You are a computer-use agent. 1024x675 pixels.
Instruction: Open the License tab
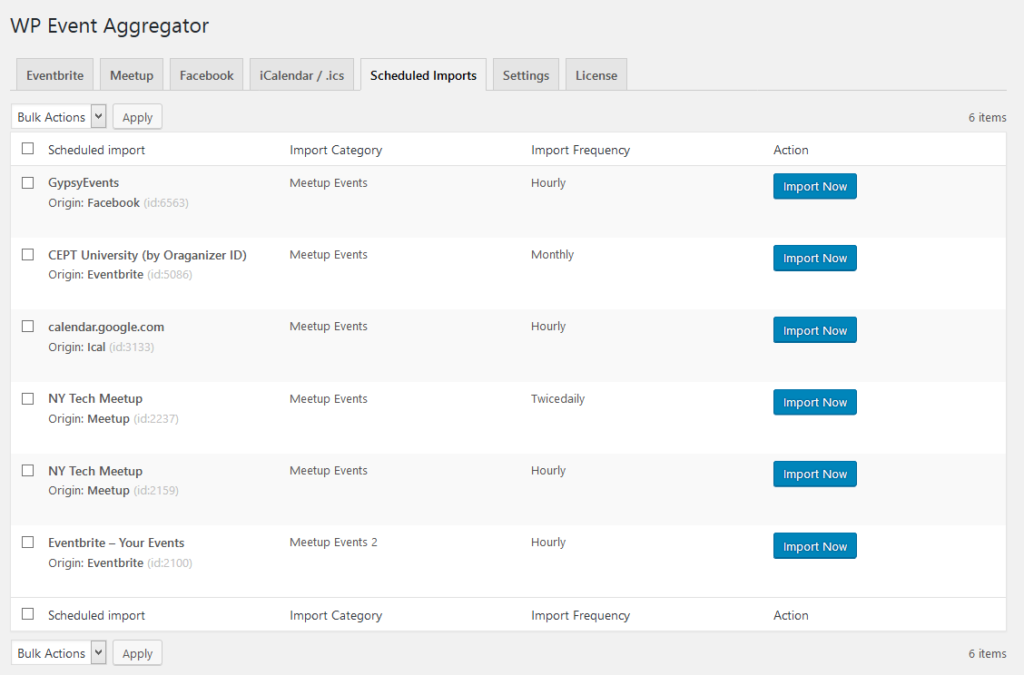click(596, 74)
